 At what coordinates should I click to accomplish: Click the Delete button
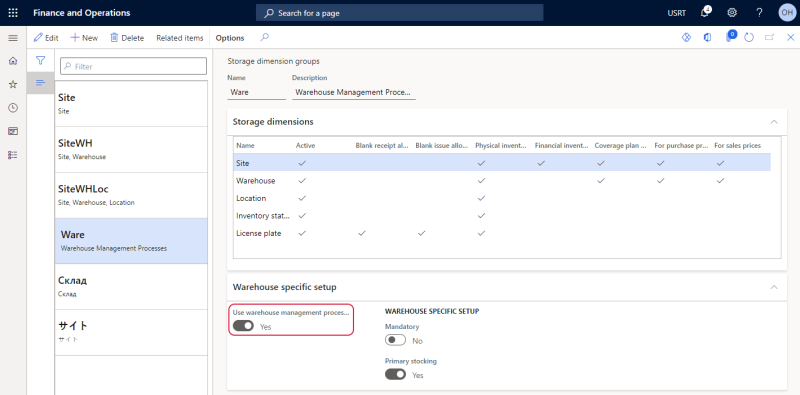click(127, 38)
